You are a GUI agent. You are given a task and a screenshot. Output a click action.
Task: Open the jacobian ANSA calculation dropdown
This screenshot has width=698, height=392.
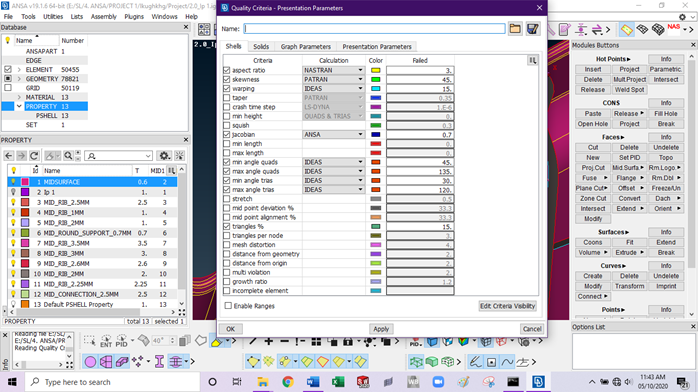tap(333, 134)
